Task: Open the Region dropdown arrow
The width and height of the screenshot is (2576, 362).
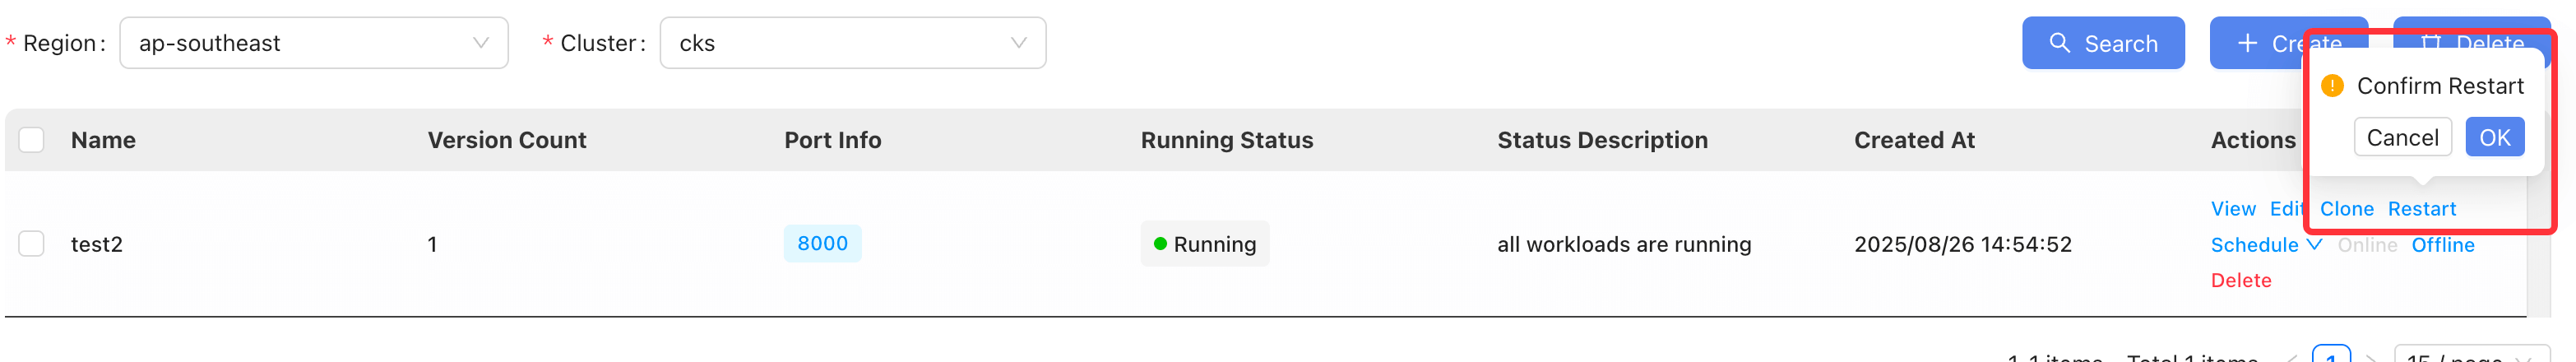Action: click(x=480, y=43)
